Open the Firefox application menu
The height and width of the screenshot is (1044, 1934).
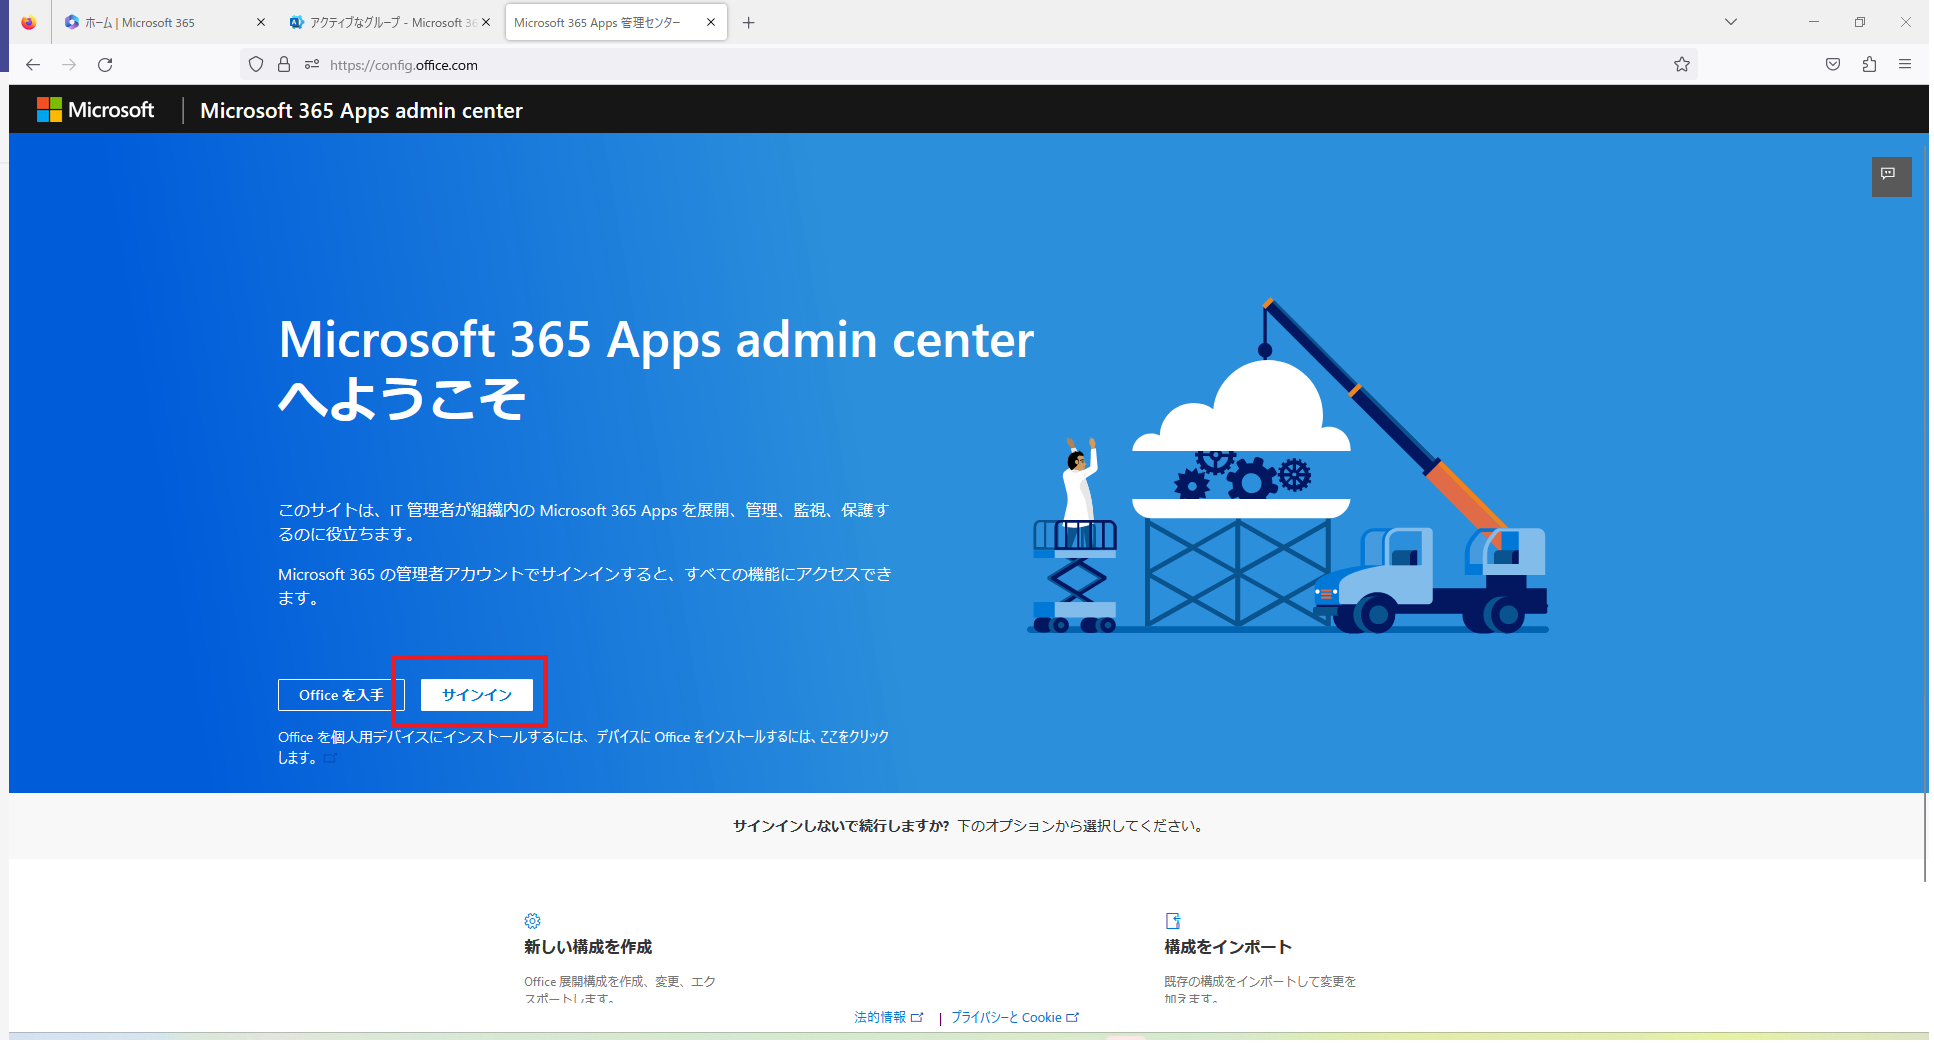point(1905,65)
